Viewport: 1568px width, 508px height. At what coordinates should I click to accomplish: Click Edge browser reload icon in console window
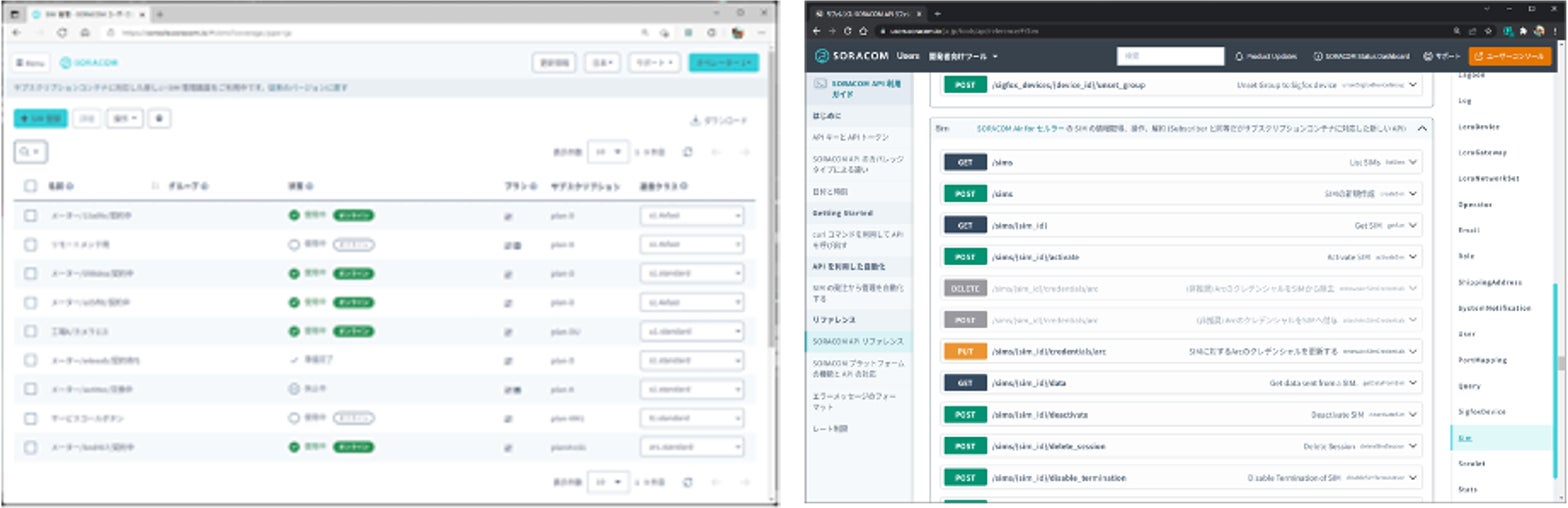click(x=61, y=33)
